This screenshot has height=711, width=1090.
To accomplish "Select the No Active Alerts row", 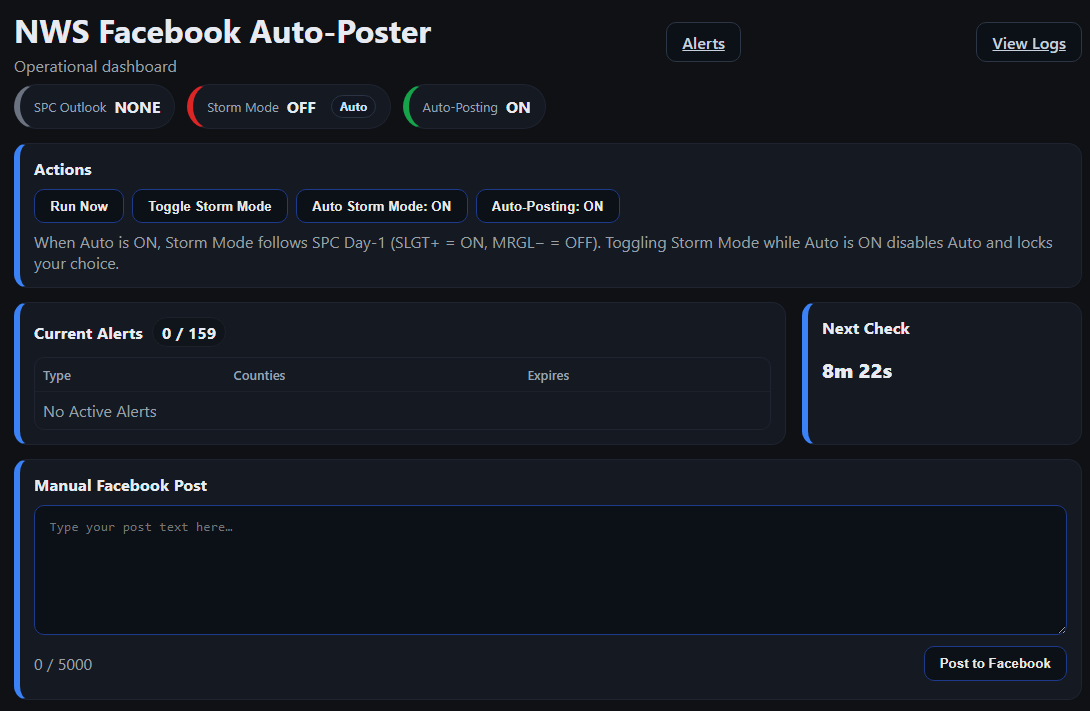I will [x=400, y=411].
